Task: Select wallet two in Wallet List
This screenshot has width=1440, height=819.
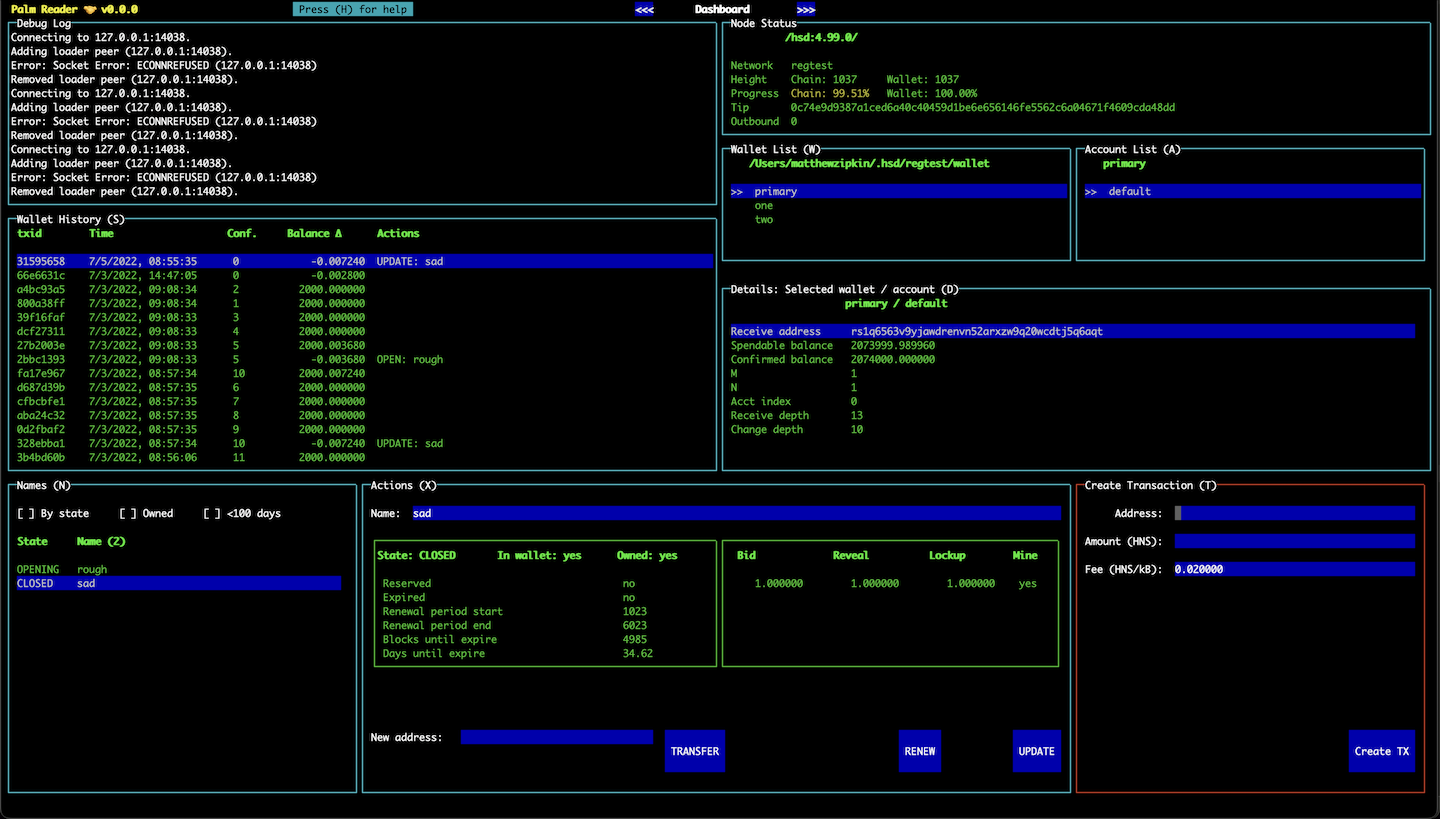Action: click(x=899, y=219)
